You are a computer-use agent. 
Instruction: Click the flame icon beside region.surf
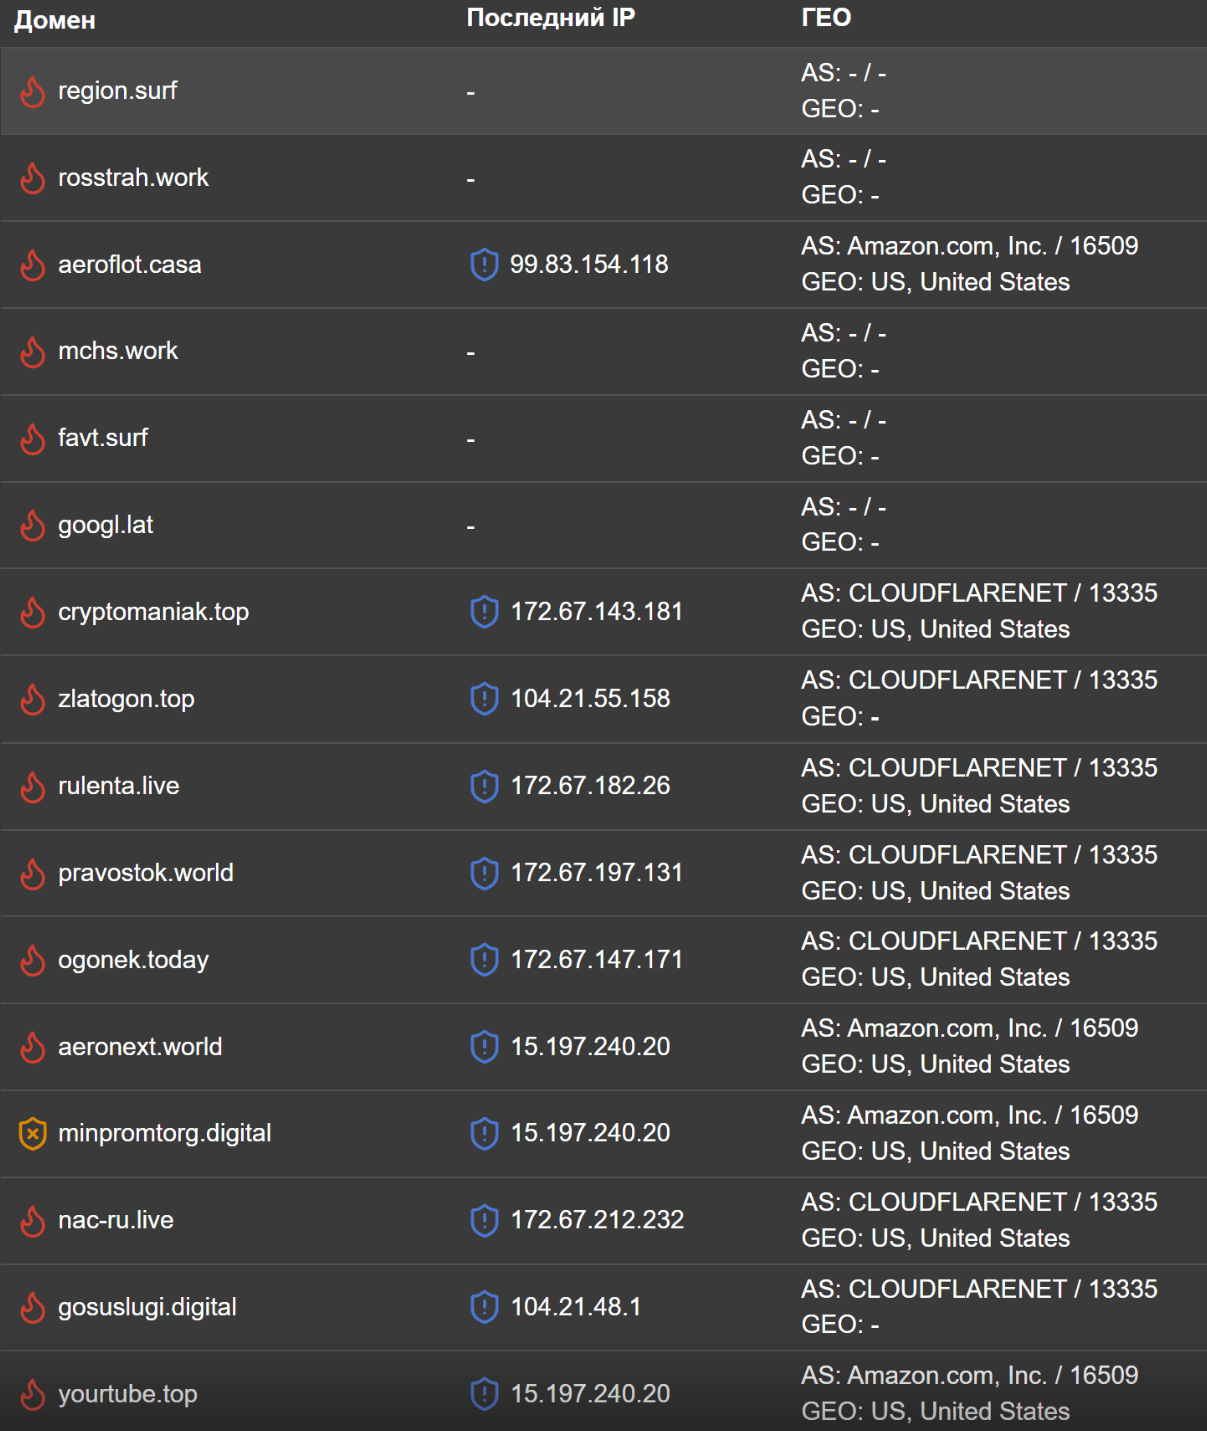click(x=33, y=91)
